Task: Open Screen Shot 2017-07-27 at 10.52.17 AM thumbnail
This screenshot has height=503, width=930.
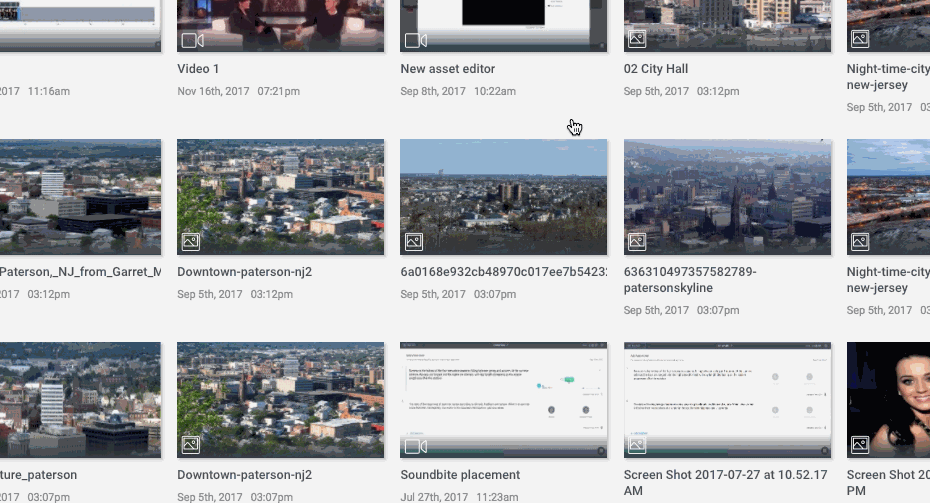Action: [x=727, y=400]
